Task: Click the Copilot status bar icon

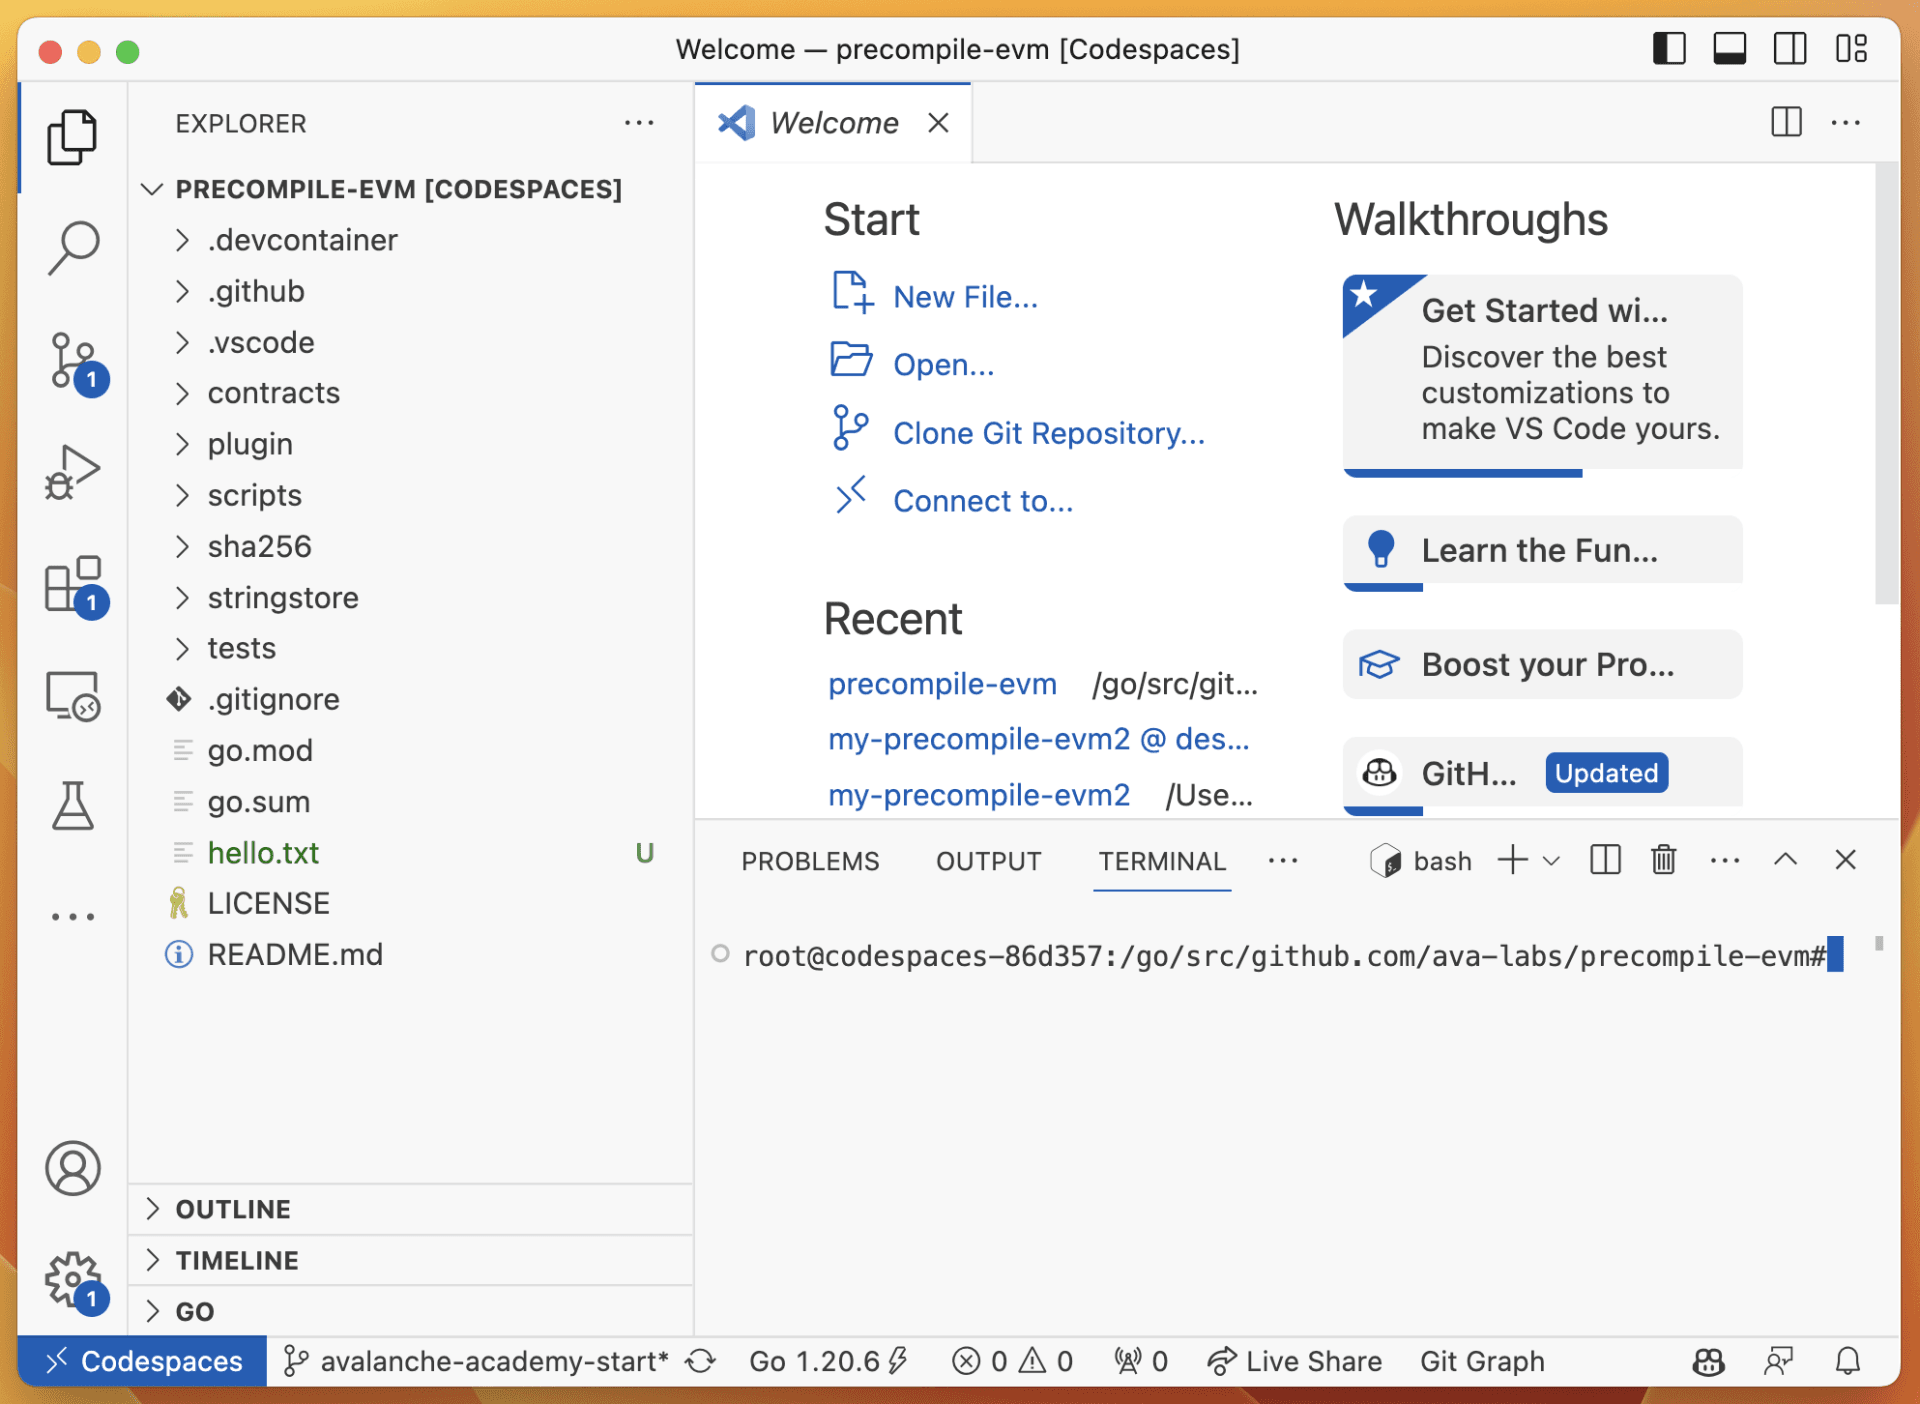Action: pyautogui.click(x=1708, y=1361)
